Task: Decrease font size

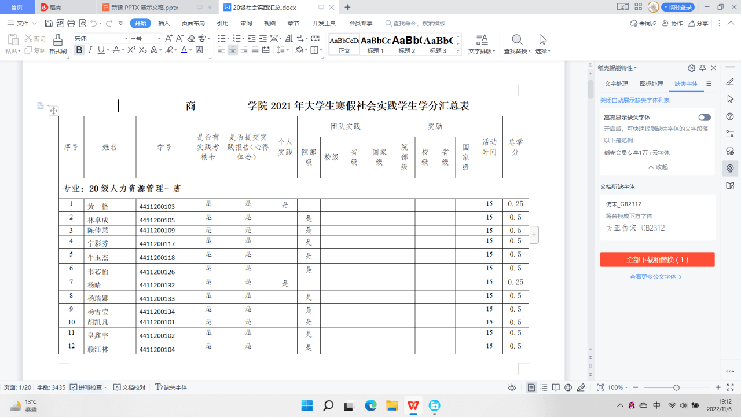Action: tap(180, 38)
